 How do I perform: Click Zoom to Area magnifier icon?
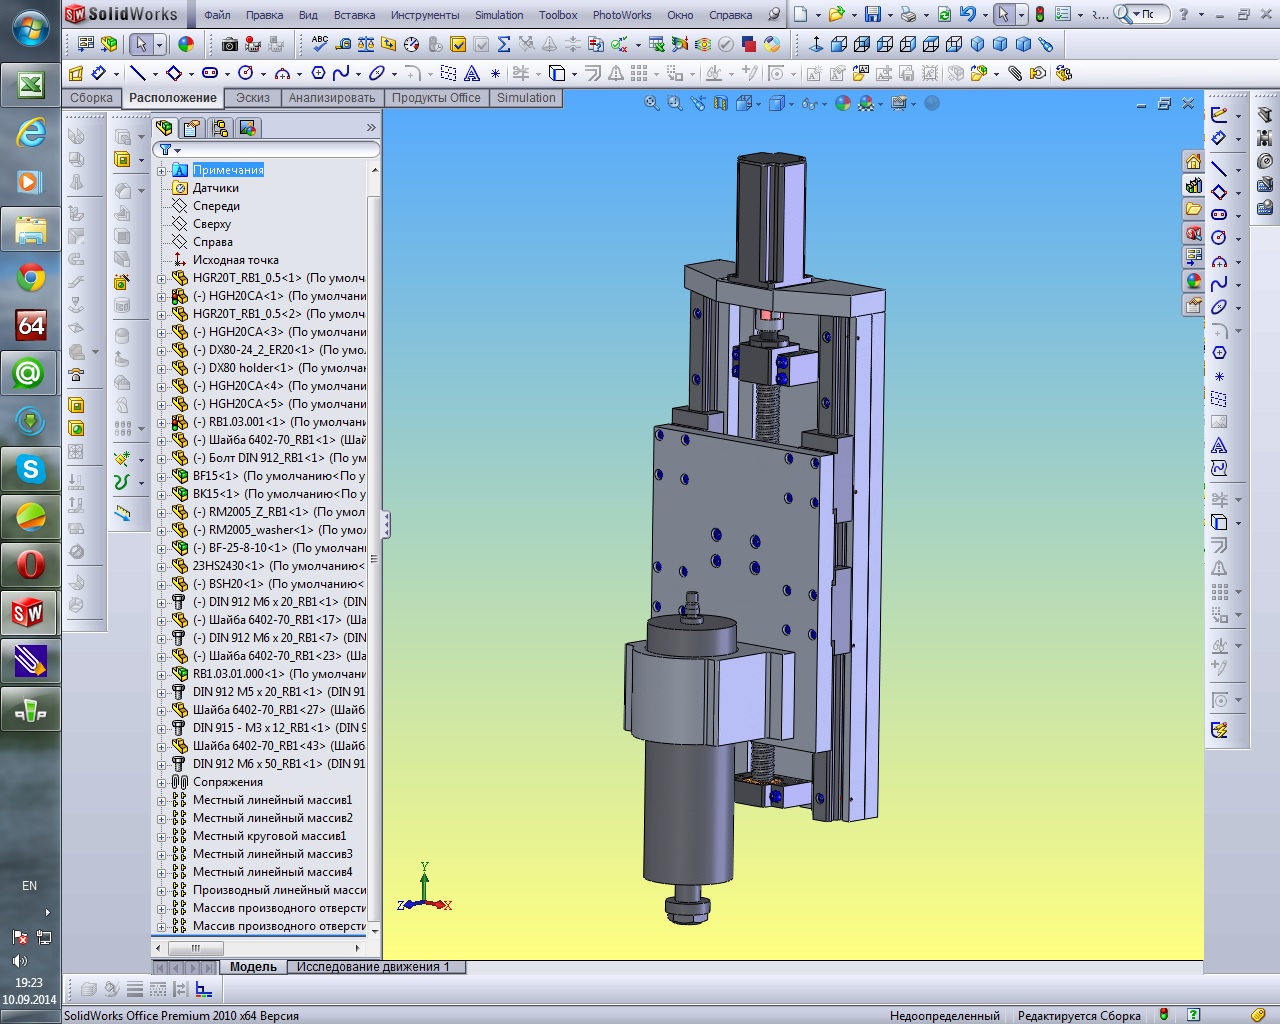(x=675, y=103)
